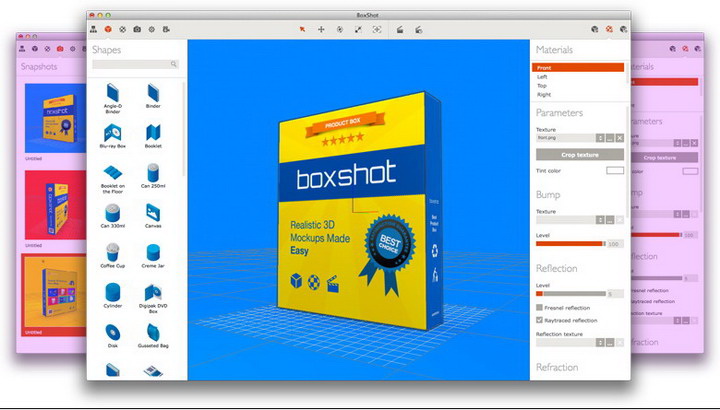The image size is (720, 410).
Task: Browse for Reflection texture with ellipsis button
Action: coord(610,343)
